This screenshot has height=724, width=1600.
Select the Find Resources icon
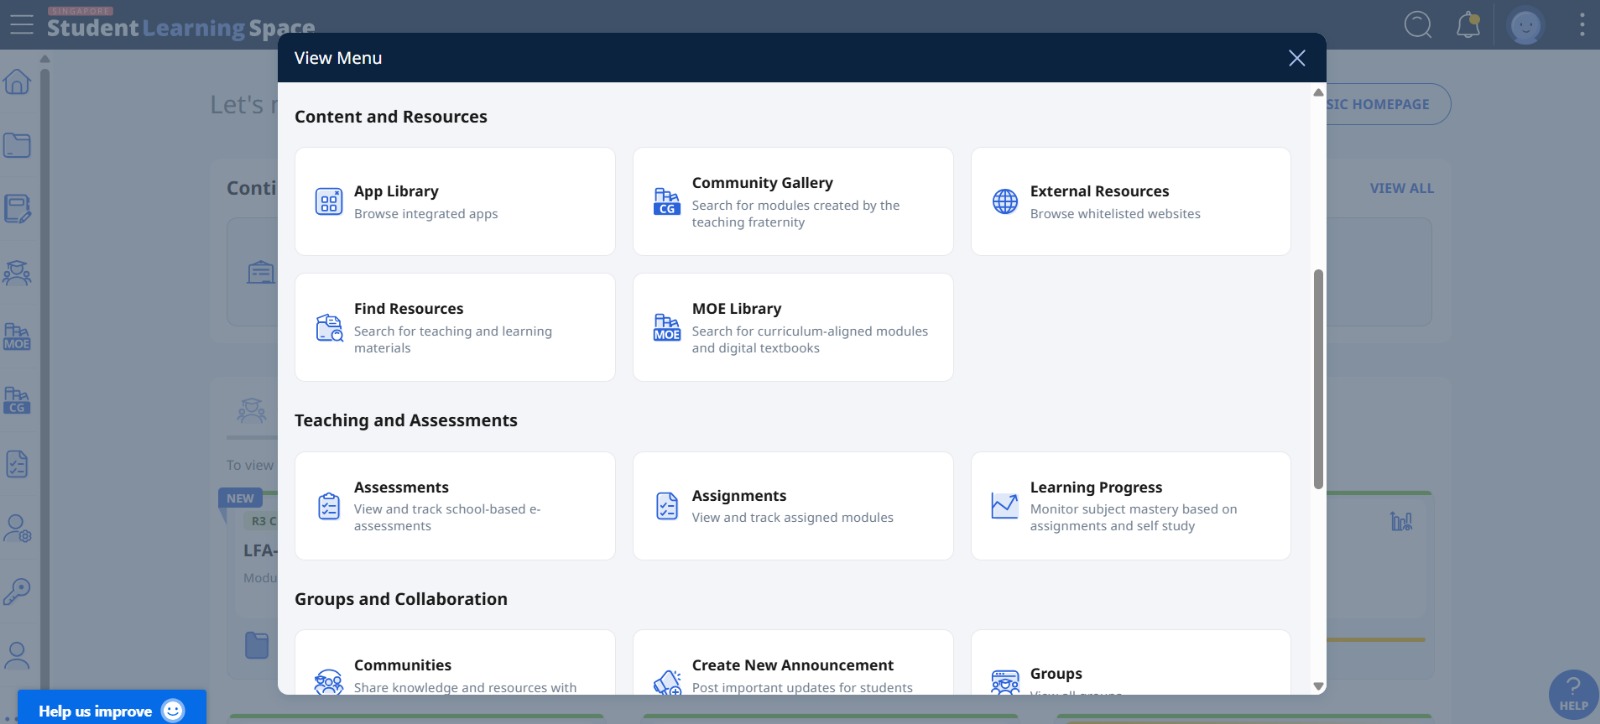[329, 328]
